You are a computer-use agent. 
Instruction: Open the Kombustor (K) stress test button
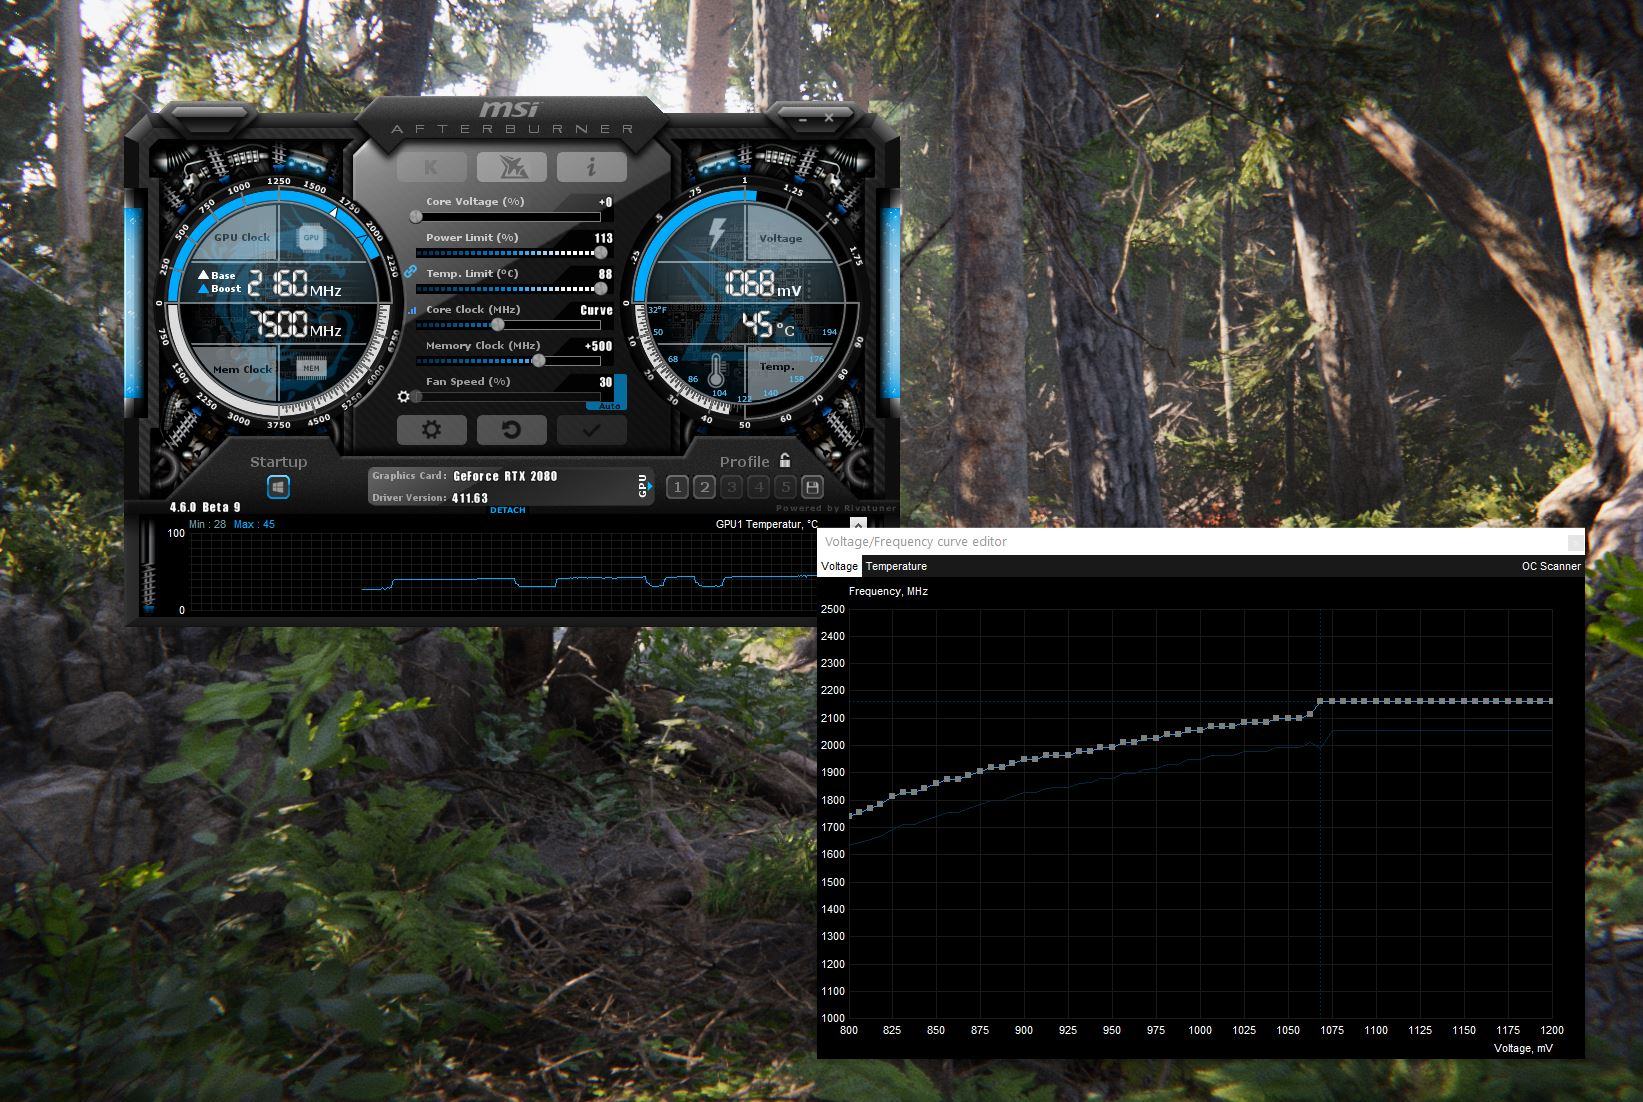click(x=431, y=167)
